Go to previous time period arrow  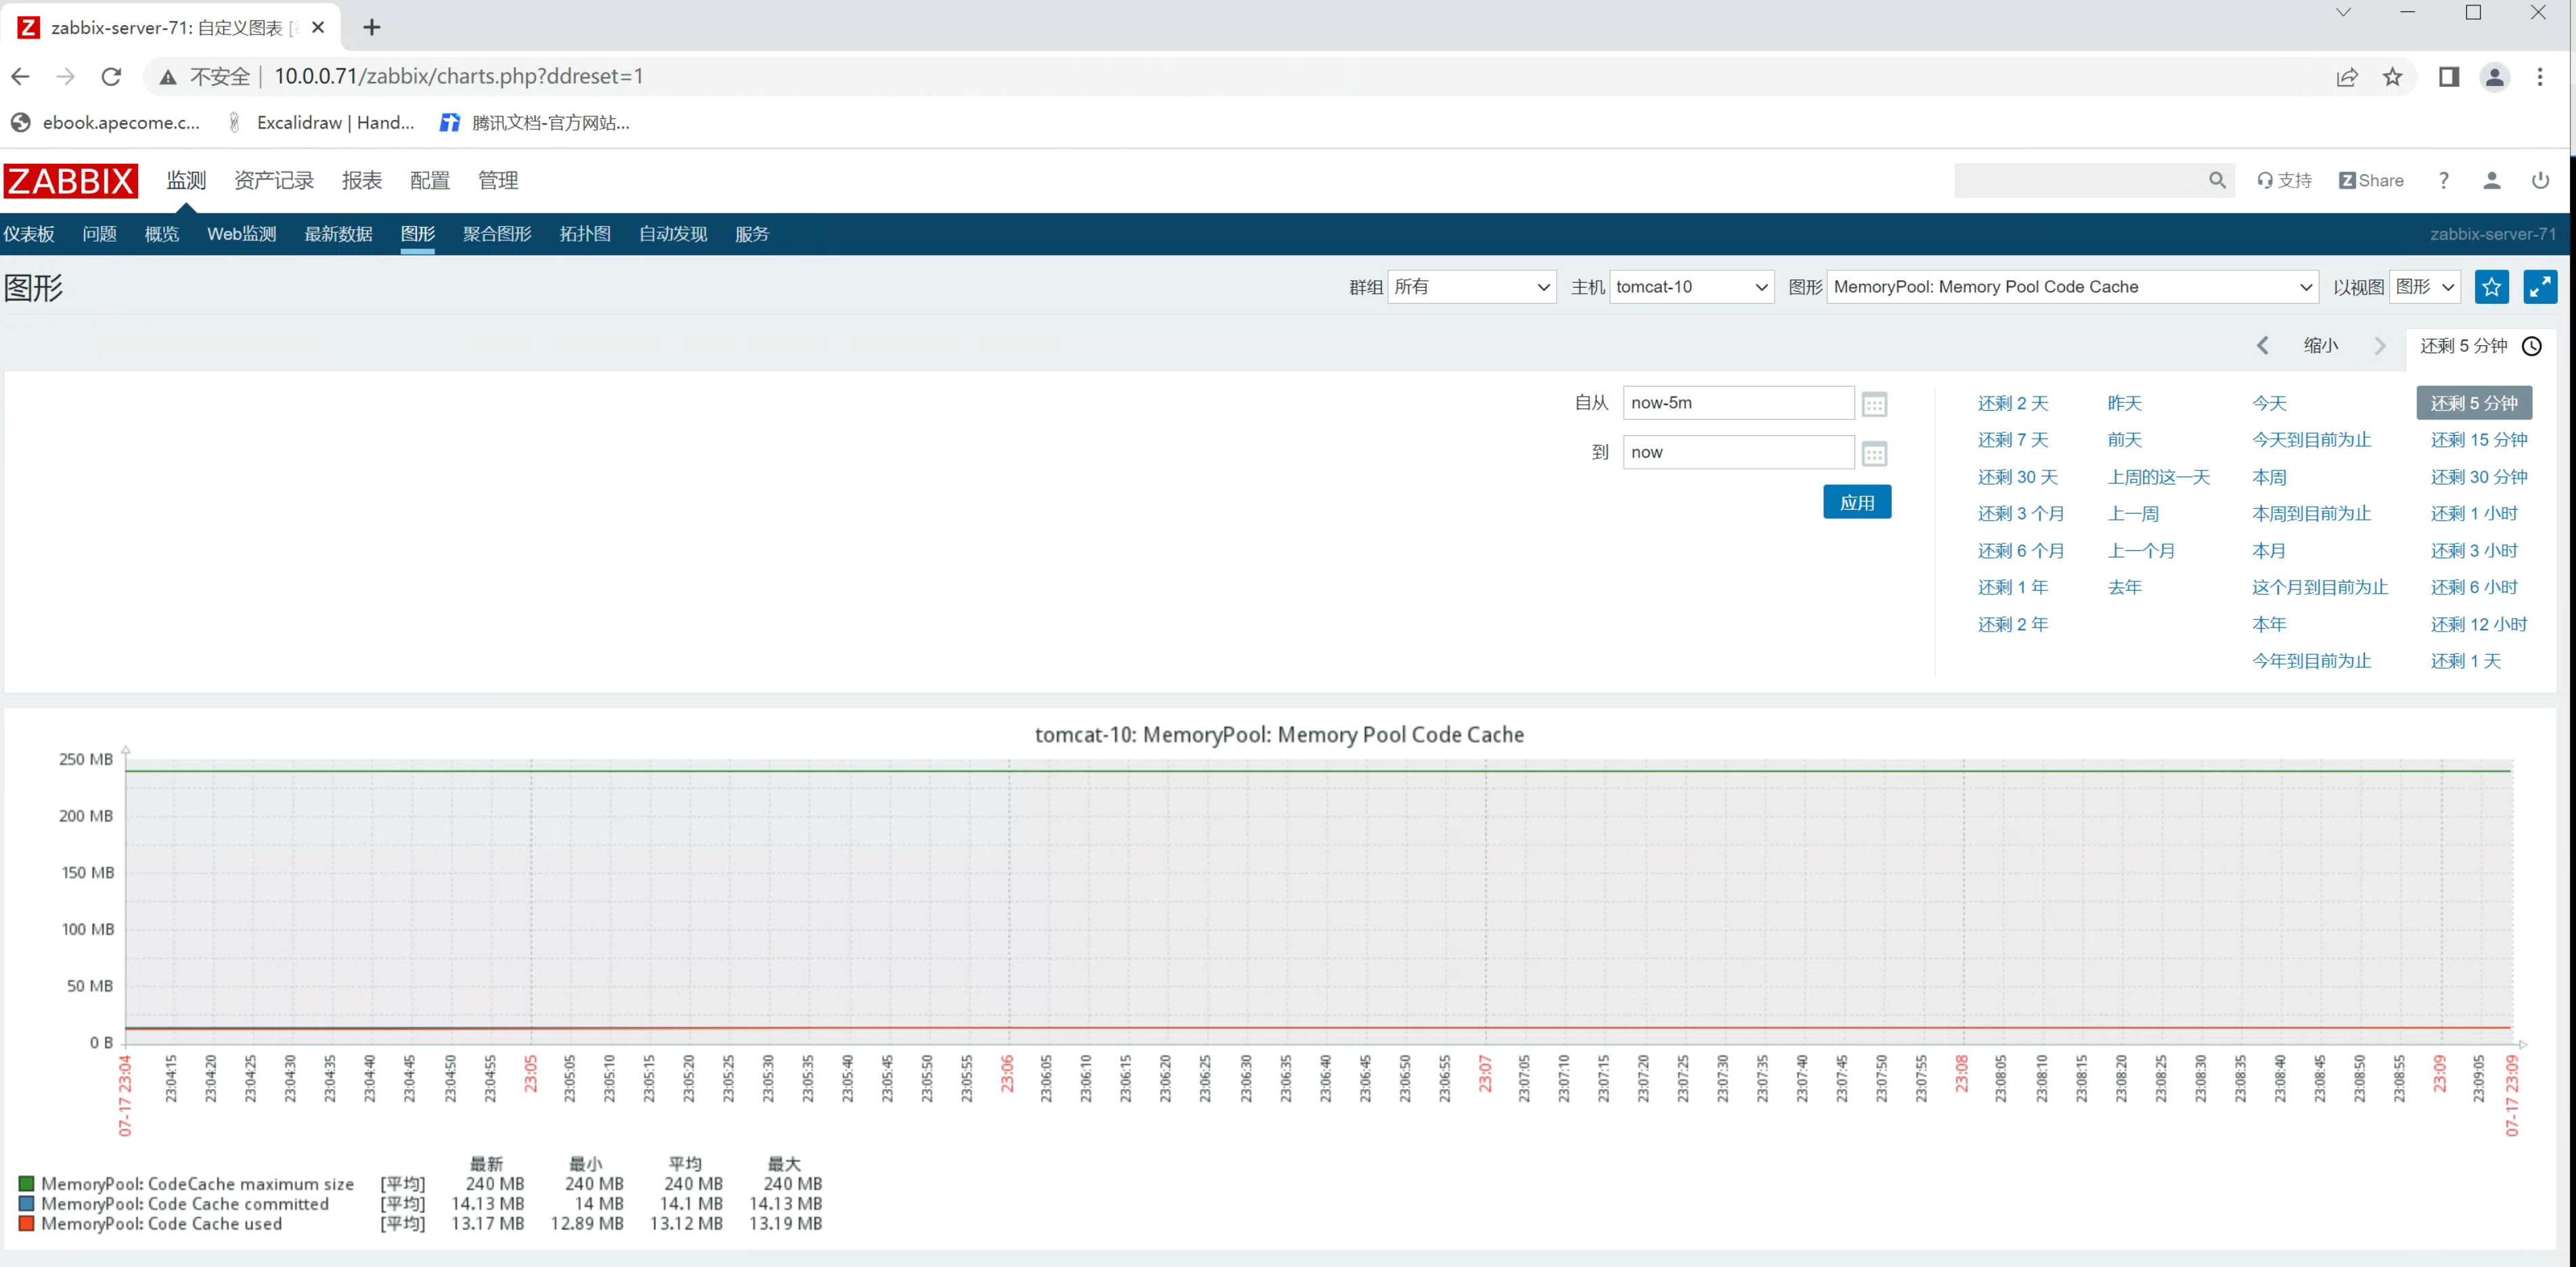[2262, 346]
